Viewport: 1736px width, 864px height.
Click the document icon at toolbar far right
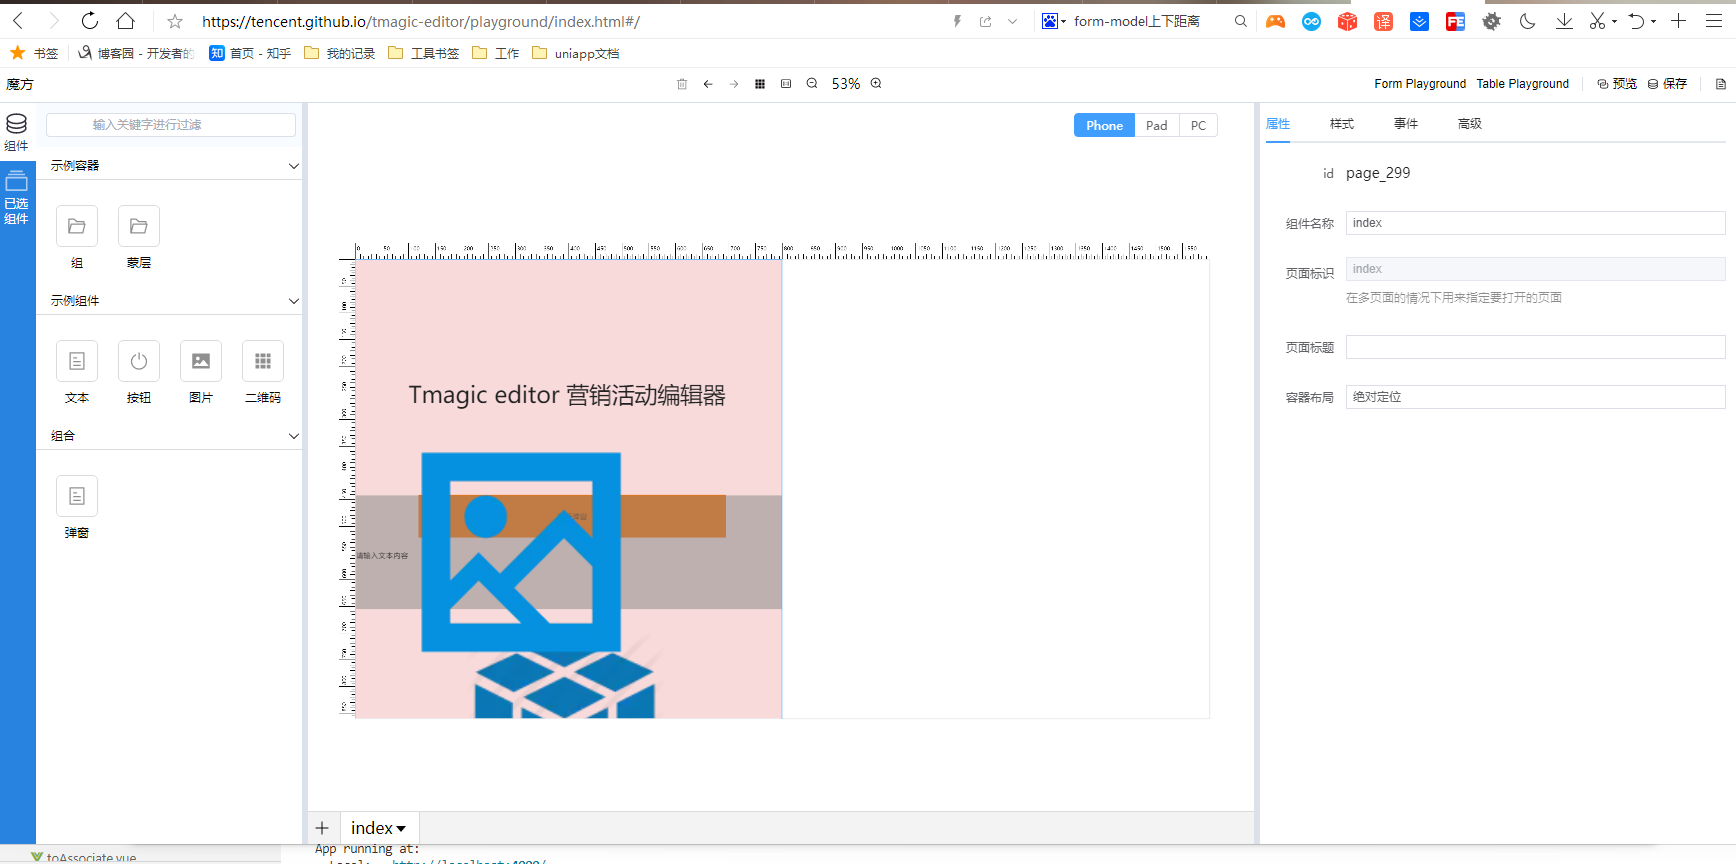pos(1721,84)
